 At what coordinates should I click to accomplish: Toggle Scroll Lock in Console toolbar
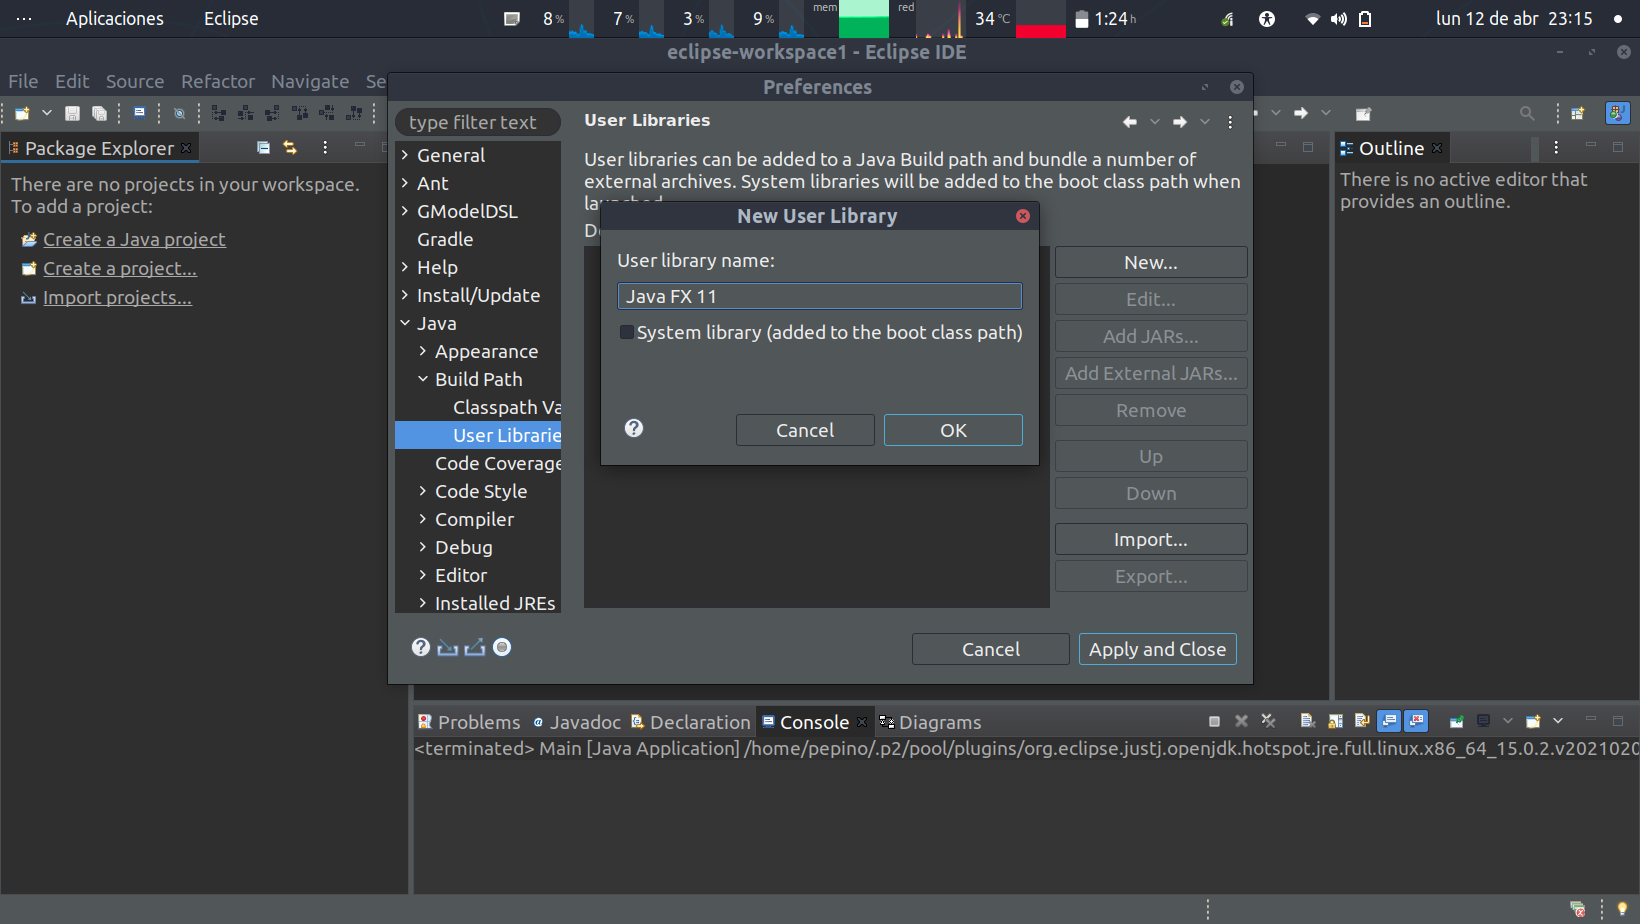coord(1335,721)
